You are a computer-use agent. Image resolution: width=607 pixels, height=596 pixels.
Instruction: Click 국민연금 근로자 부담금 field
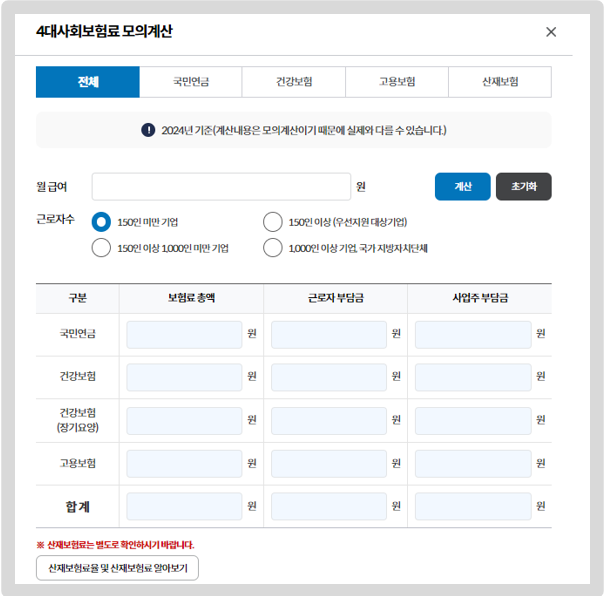pyautogui.click(x=329, y=335)
